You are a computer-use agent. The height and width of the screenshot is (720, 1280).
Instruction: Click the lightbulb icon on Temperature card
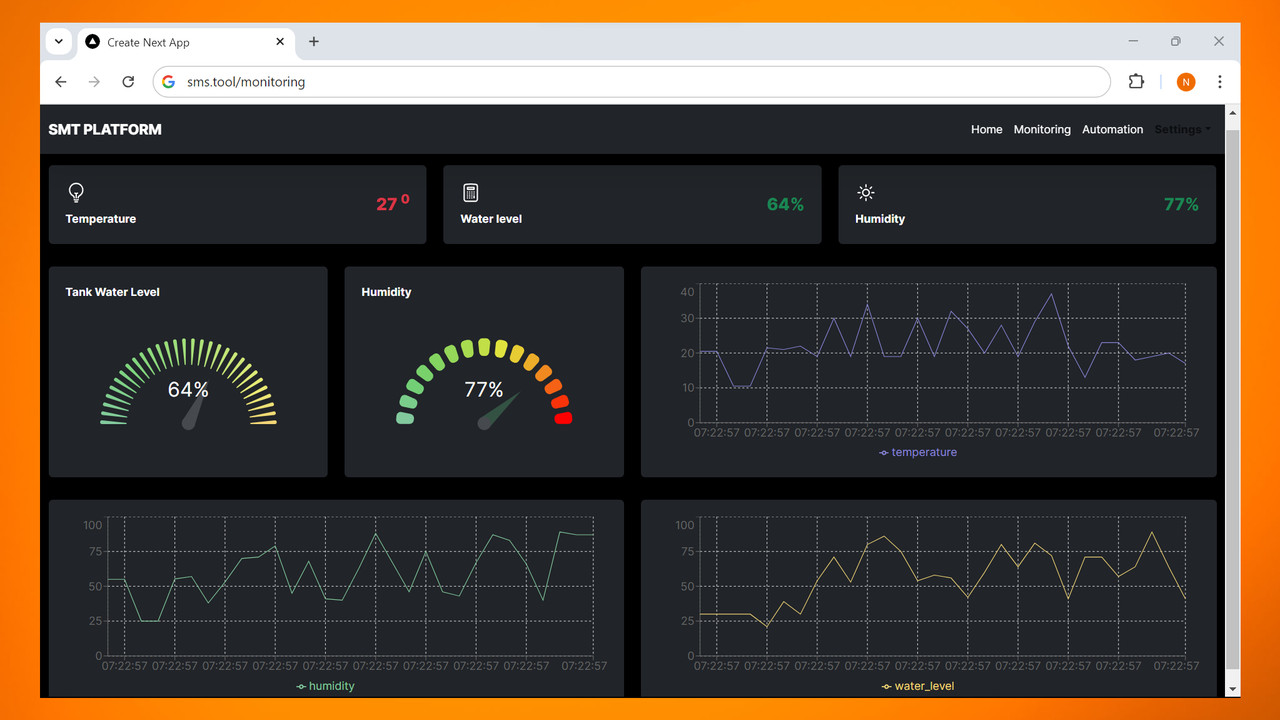tap(75, 192)
